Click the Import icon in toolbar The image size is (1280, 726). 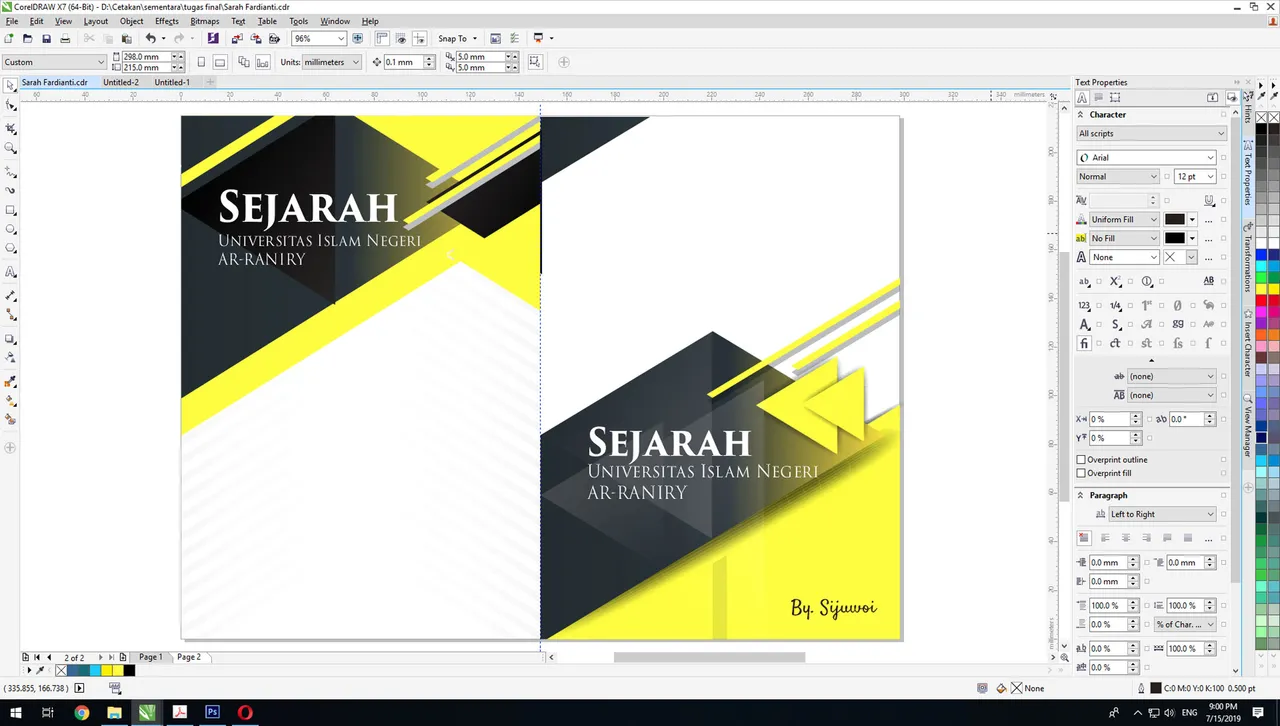(237, 38)
